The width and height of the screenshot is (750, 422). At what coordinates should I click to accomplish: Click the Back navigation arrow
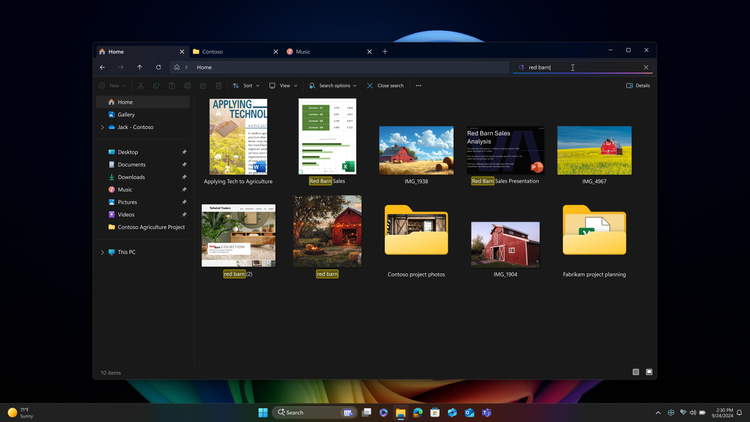point(102,67)
